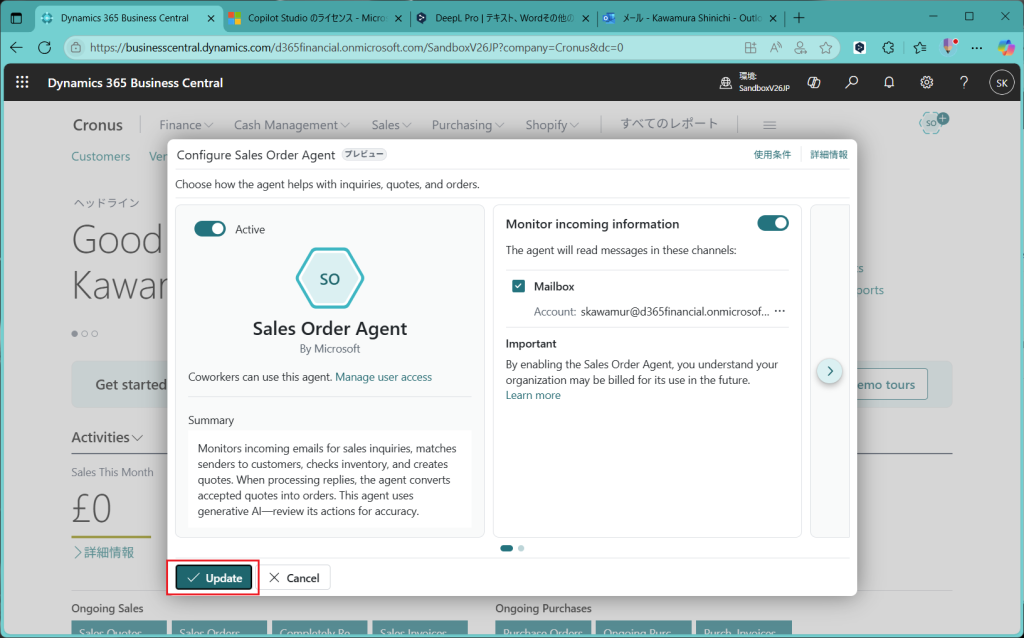The width and height of the screenshot is (1024, 638).
Task: Go back in the browser
Action: coord(16,47)
